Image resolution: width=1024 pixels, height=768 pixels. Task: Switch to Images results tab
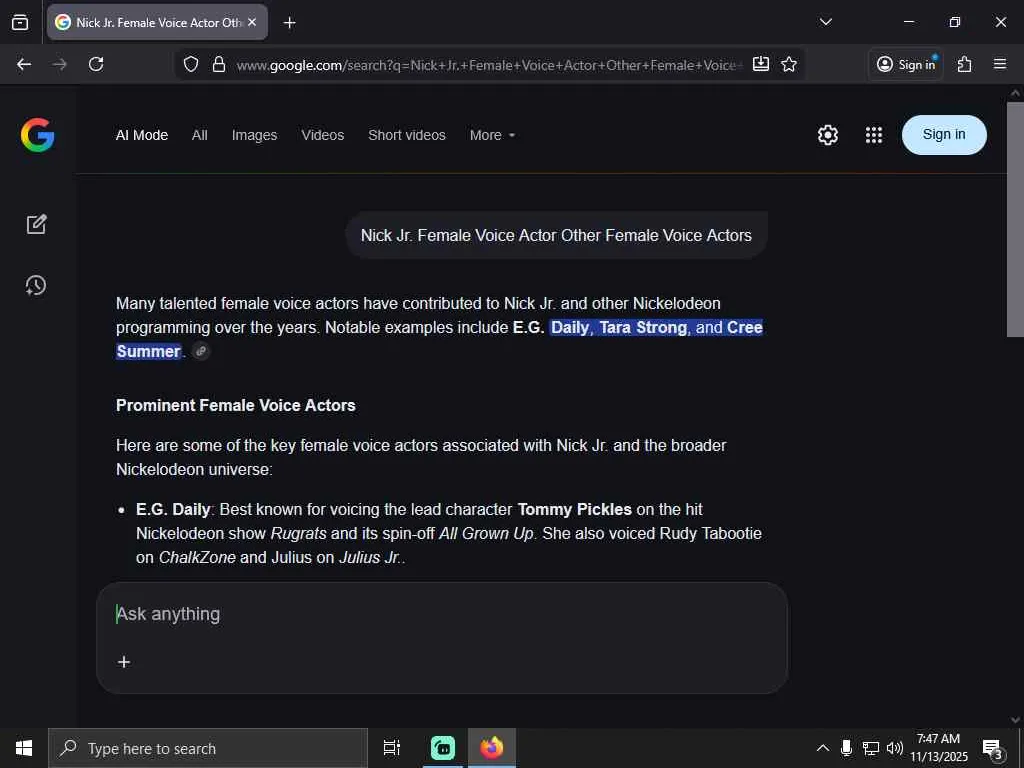254,135
